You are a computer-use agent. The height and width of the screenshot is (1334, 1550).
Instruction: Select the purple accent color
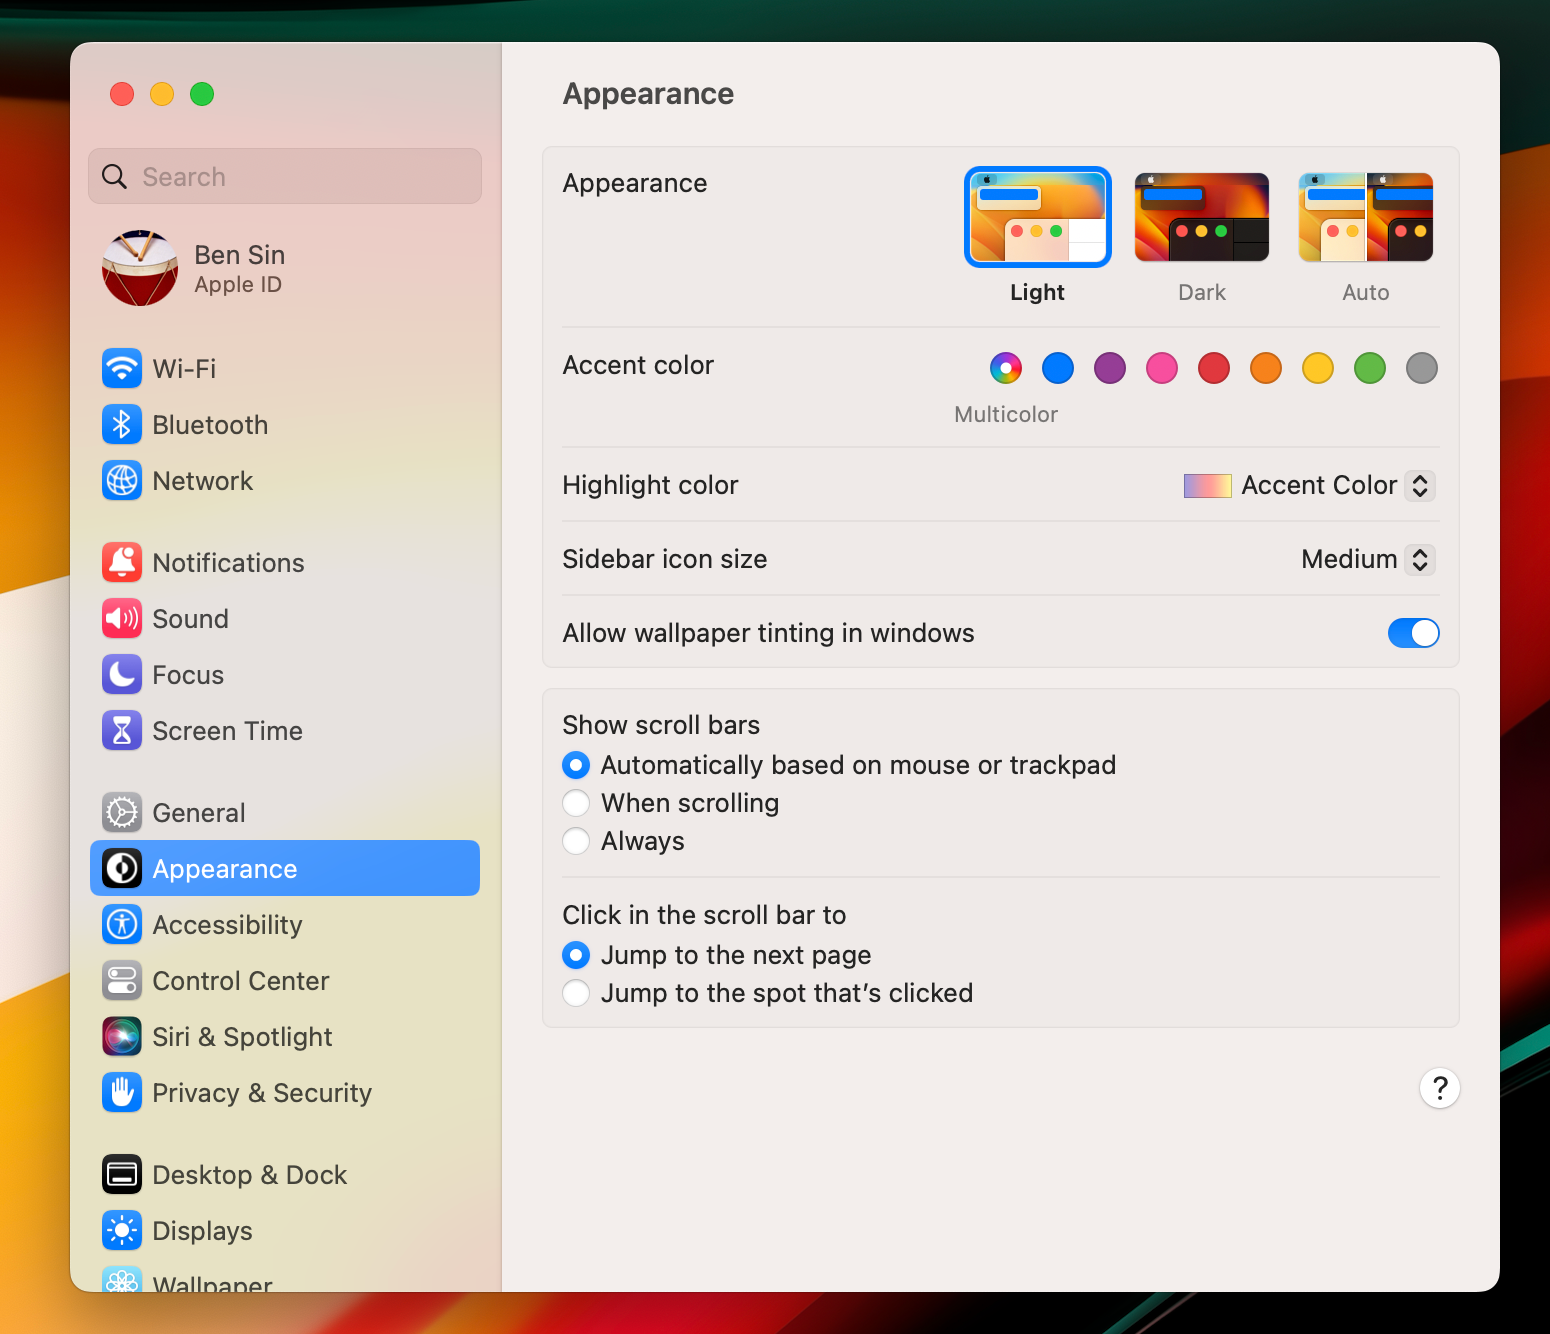pos(1110,368)
